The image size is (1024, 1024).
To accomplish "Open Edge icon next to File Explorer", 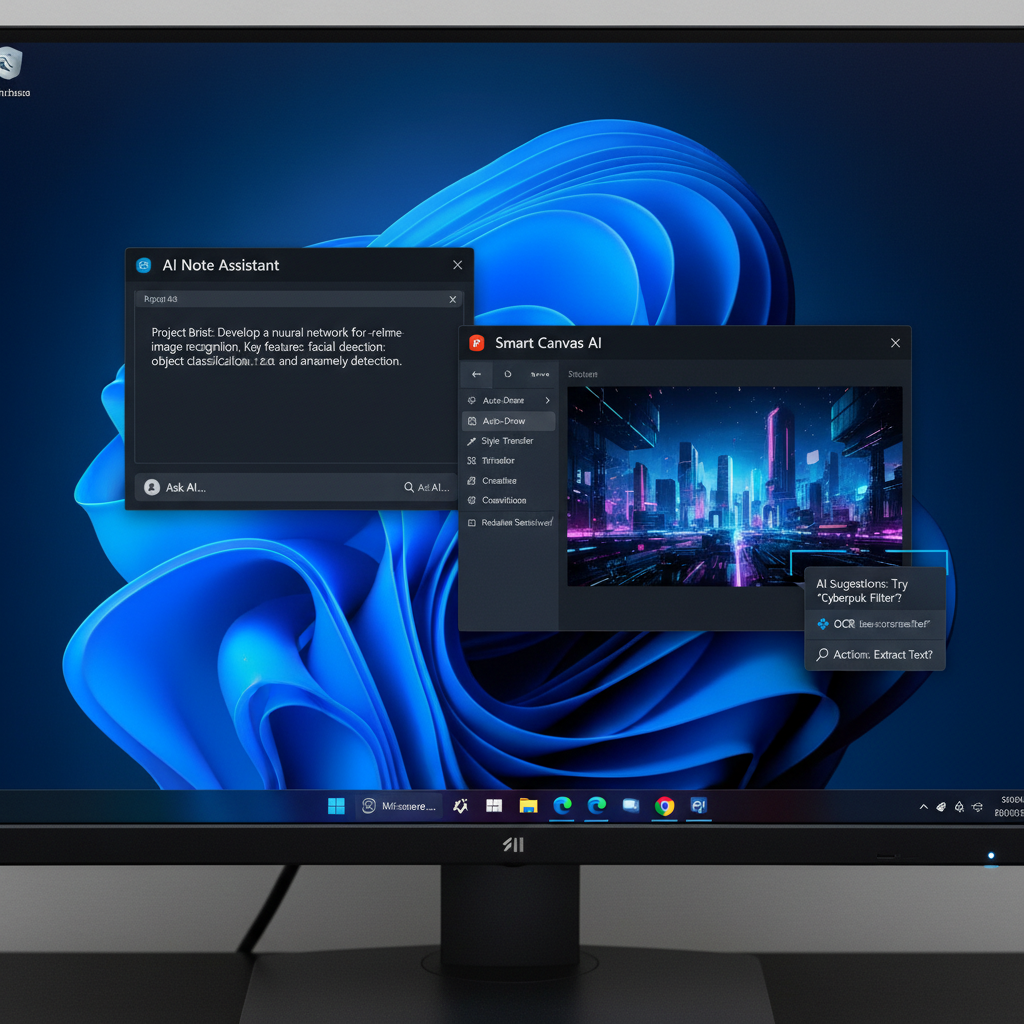I will click(562, 806).
